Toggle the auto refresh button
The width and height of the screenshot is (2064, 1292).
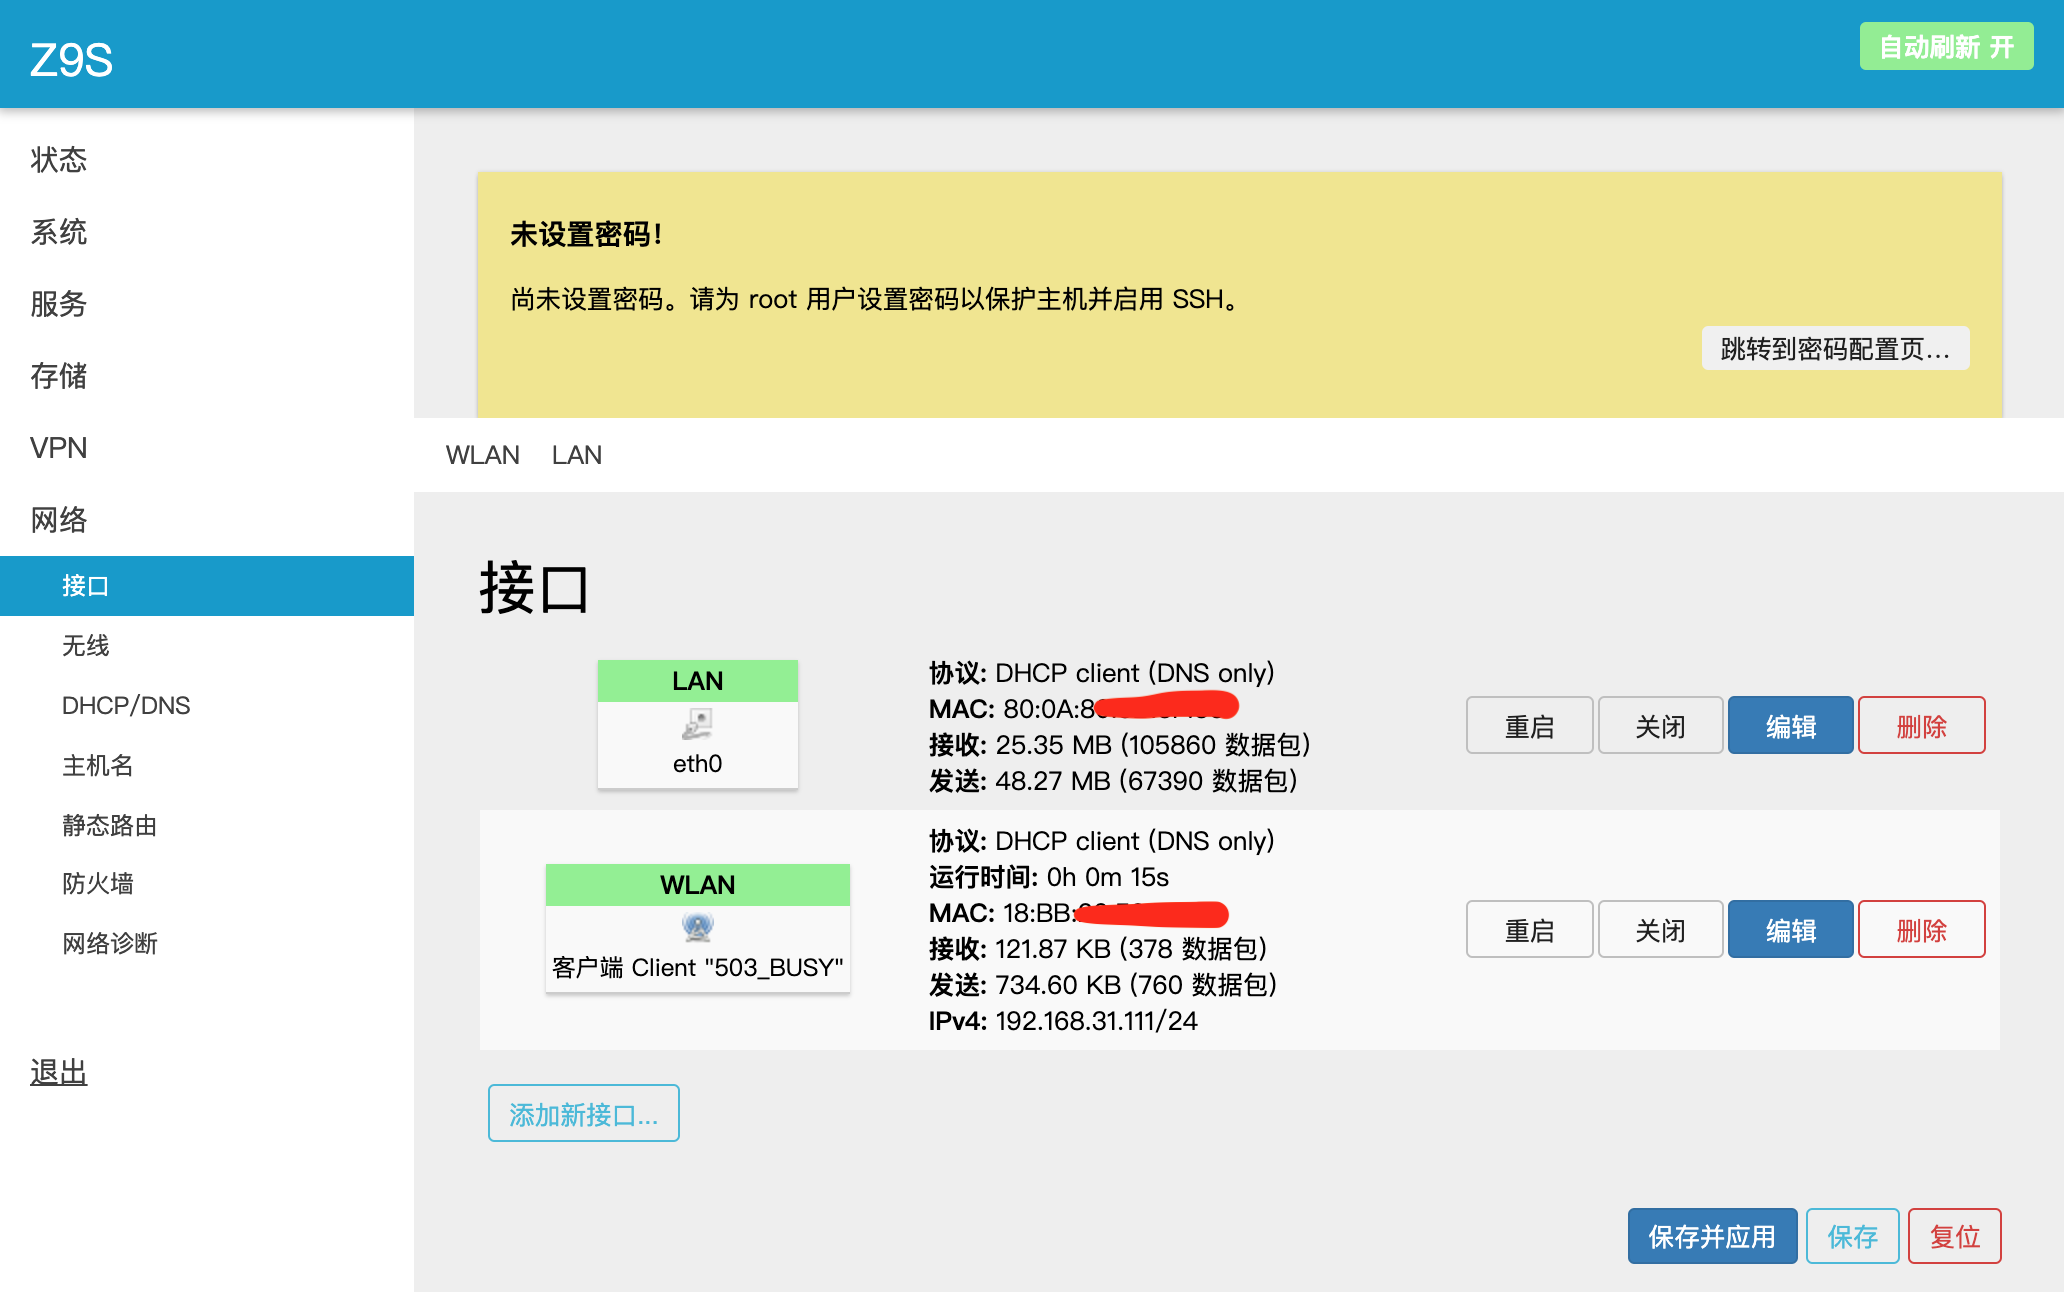pos(1946,46)
